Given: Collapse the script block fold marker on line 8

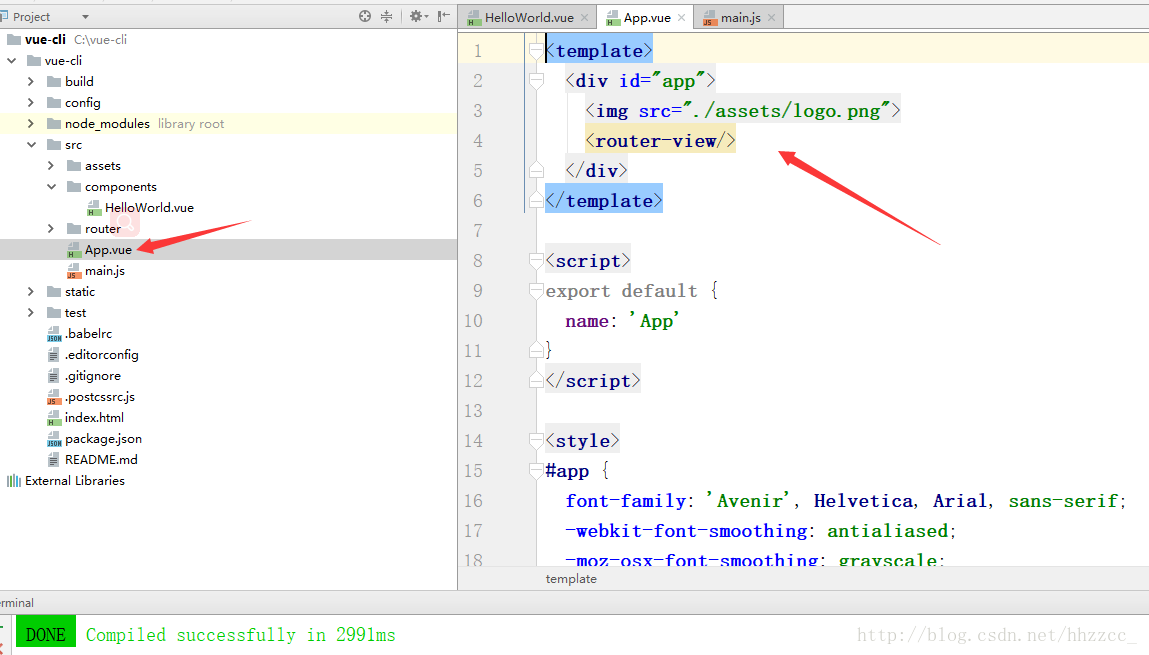Looking at the screenshot, I should click(536, 261).
